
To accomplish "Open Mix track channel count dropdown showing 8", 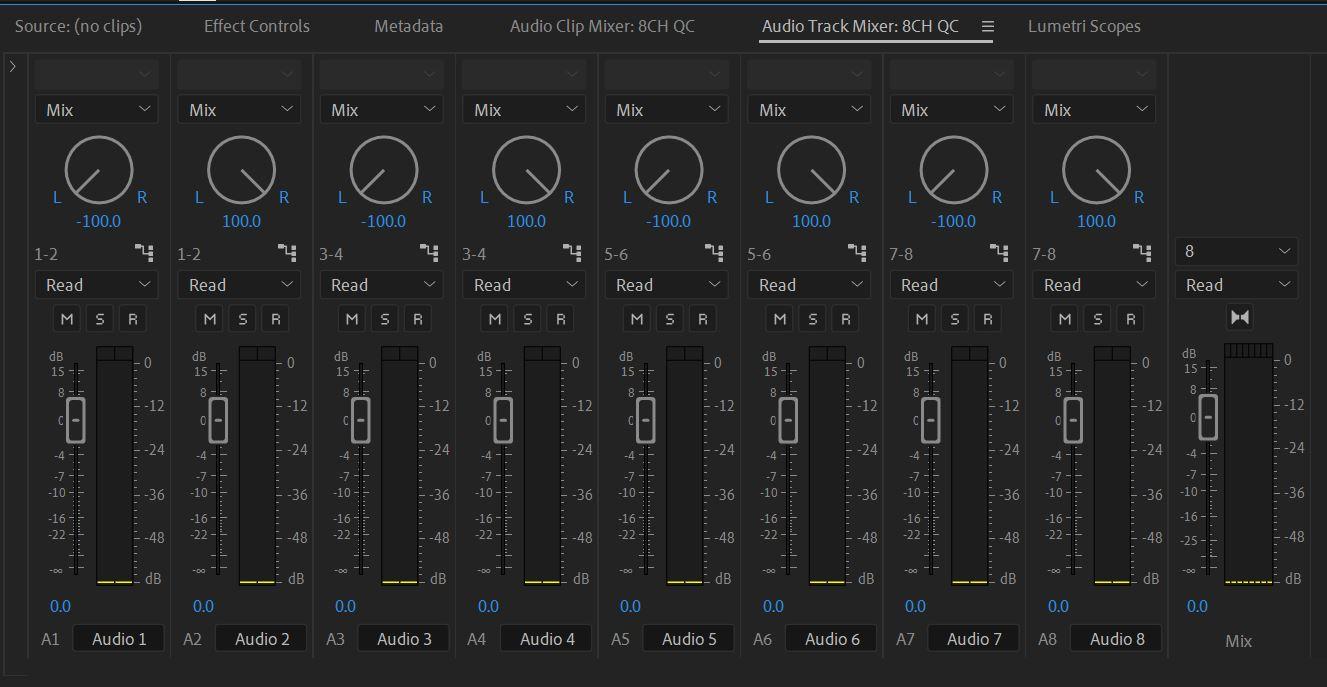I will point(1237,252).
